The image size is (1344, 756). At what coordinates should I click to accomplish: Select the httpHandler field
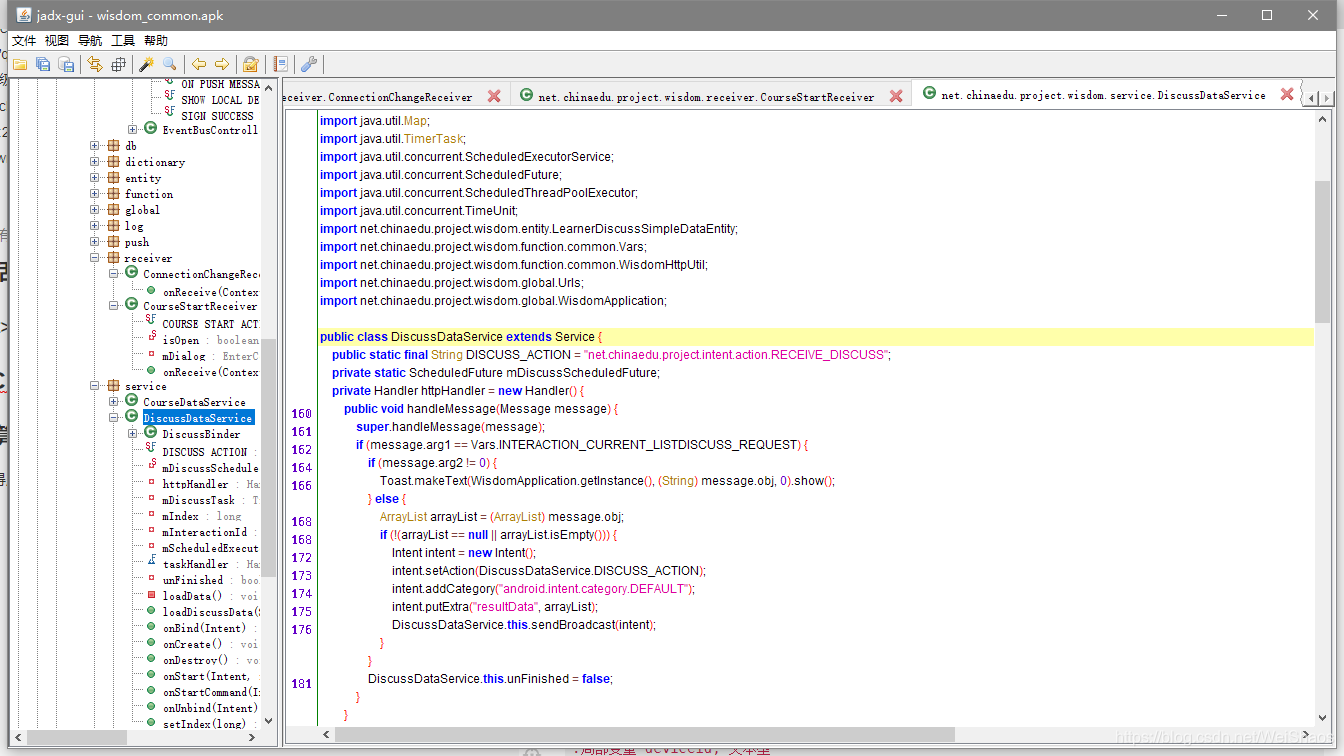click(210, 484)
